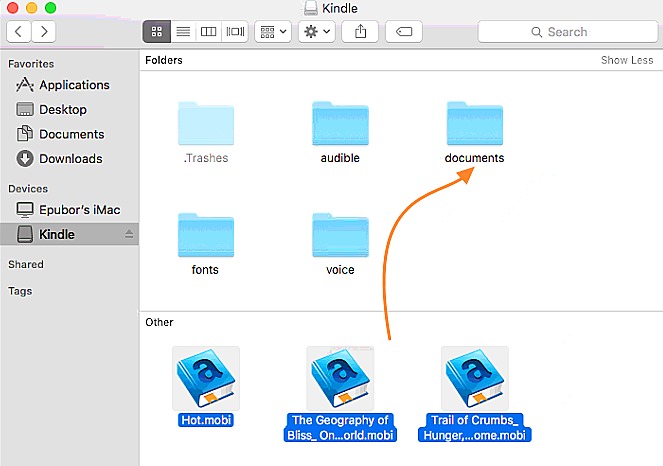Click the Edit Tags toolbar button

pos(404,32)
